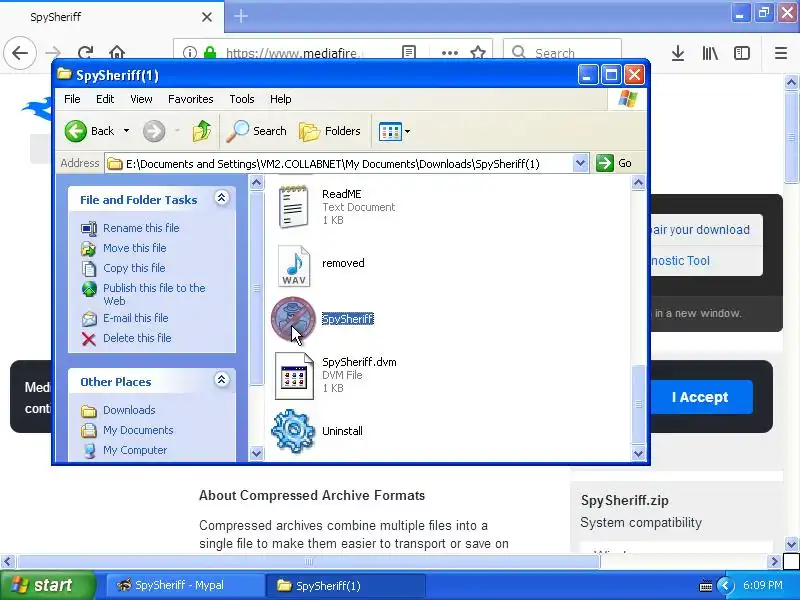Select the Uninstall gear icon
800x600 pixels.
pyautogui.click(x=293, y=431)
